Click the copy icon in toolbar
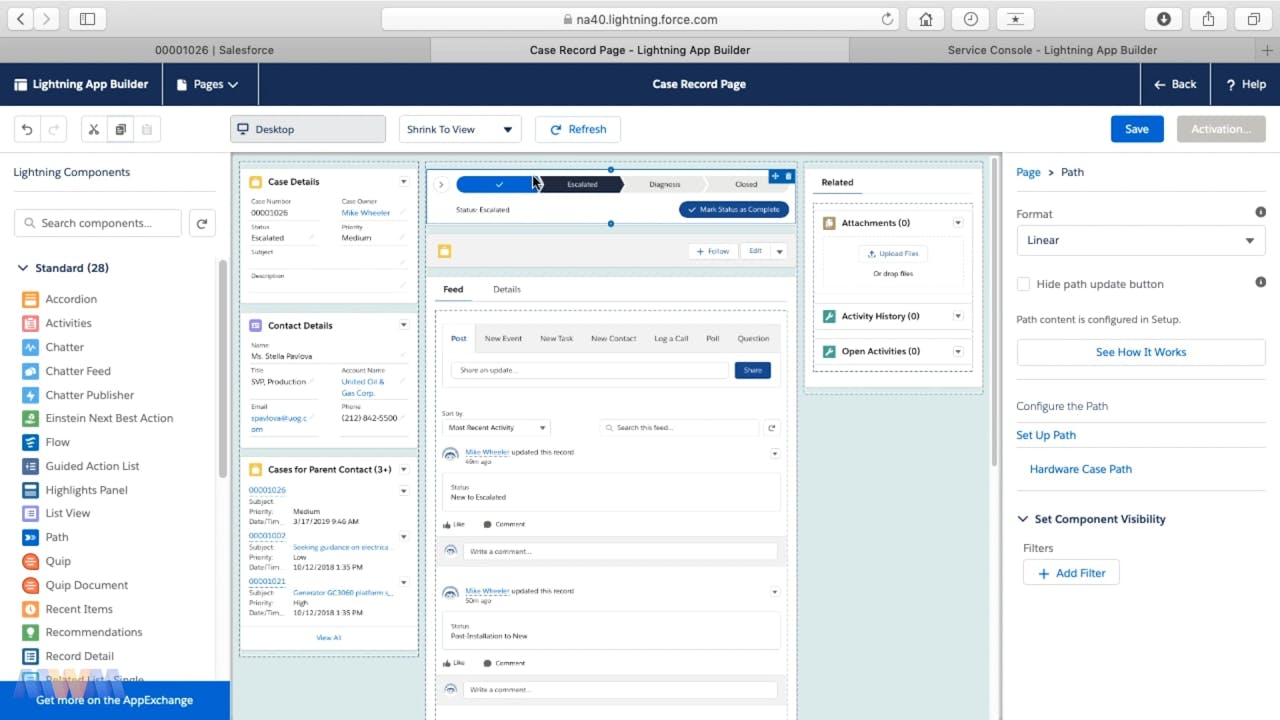 pyautogui.click(x=120, y=129)
